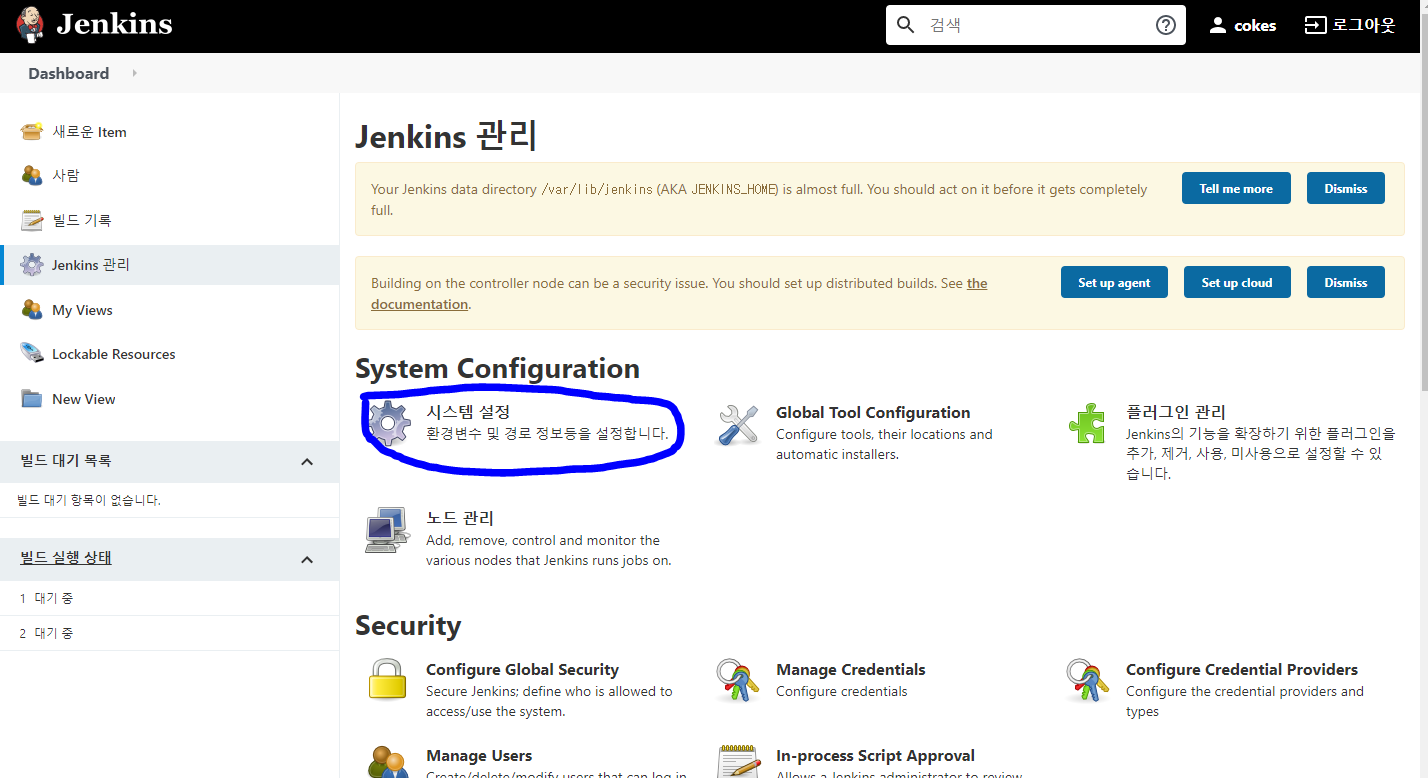Click the Tell me more button
Screen dimensions: 1428x778
pos(1236,188)
